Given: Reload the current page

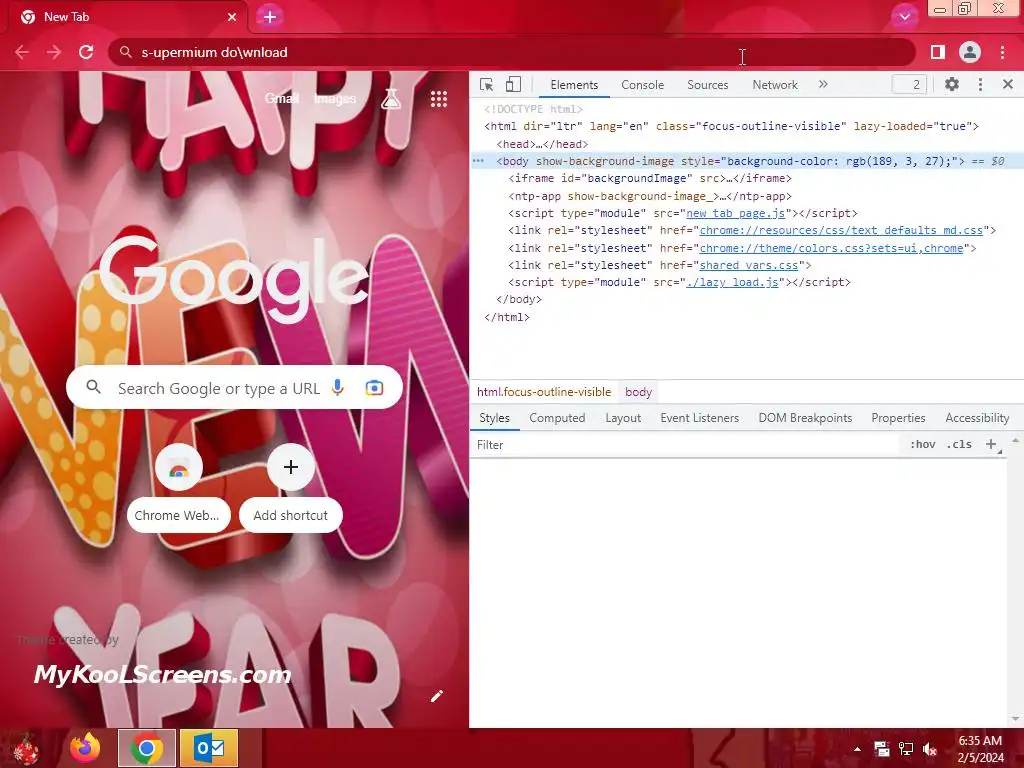Looking at the screenshot, I should click(86, 52).
